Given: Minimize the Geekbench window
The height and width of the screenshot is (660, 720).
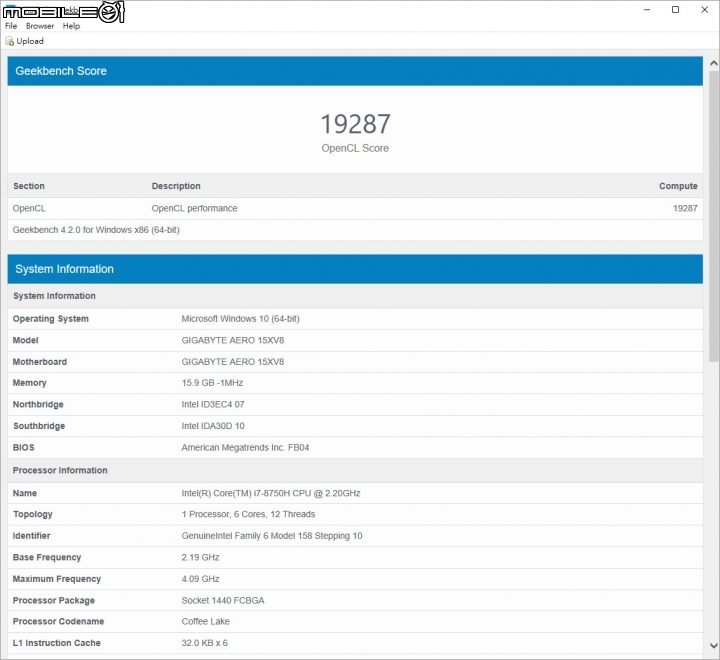Looking at the screenshot, I should pyautogui.click(x=647, y=10).
